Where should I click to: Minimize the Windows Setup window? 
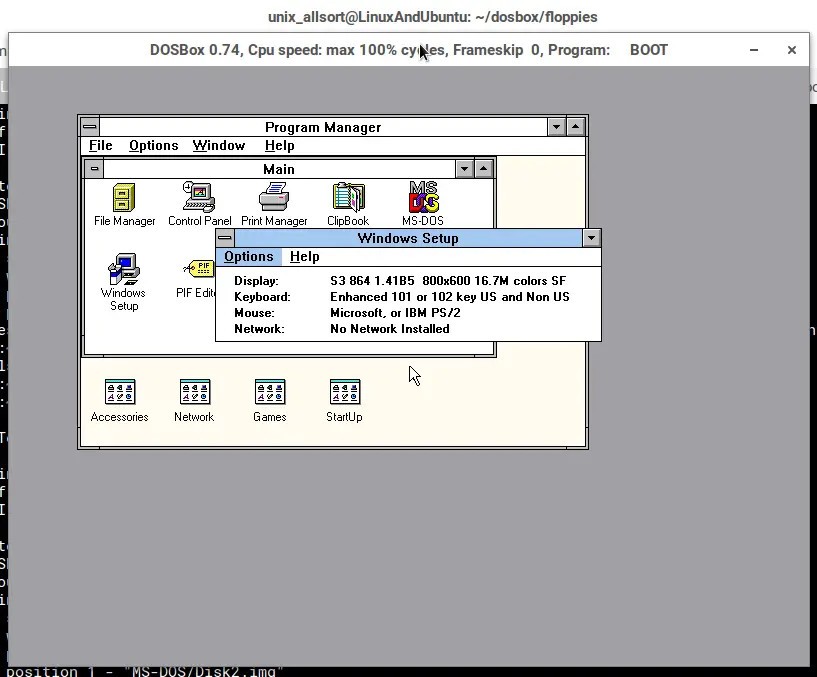[591, 238]
